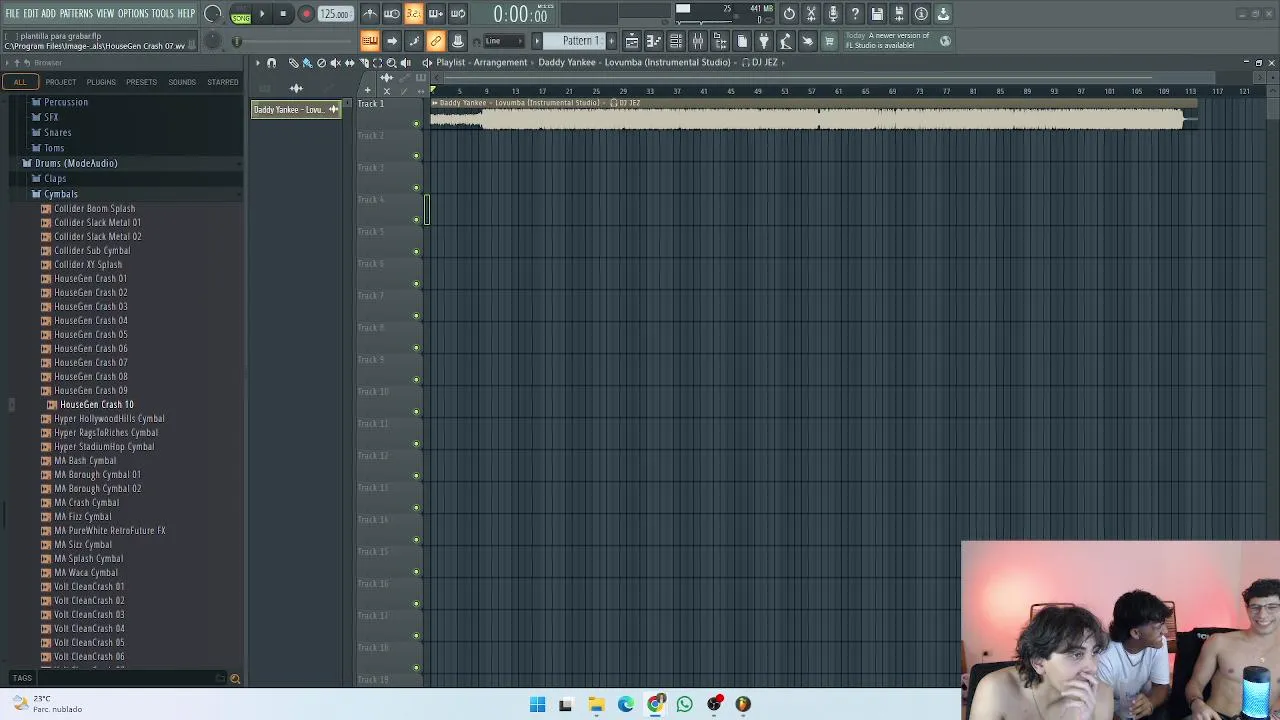Expand the Toms folder
This screenshot has height=720, width=1280.
[54, 148]
